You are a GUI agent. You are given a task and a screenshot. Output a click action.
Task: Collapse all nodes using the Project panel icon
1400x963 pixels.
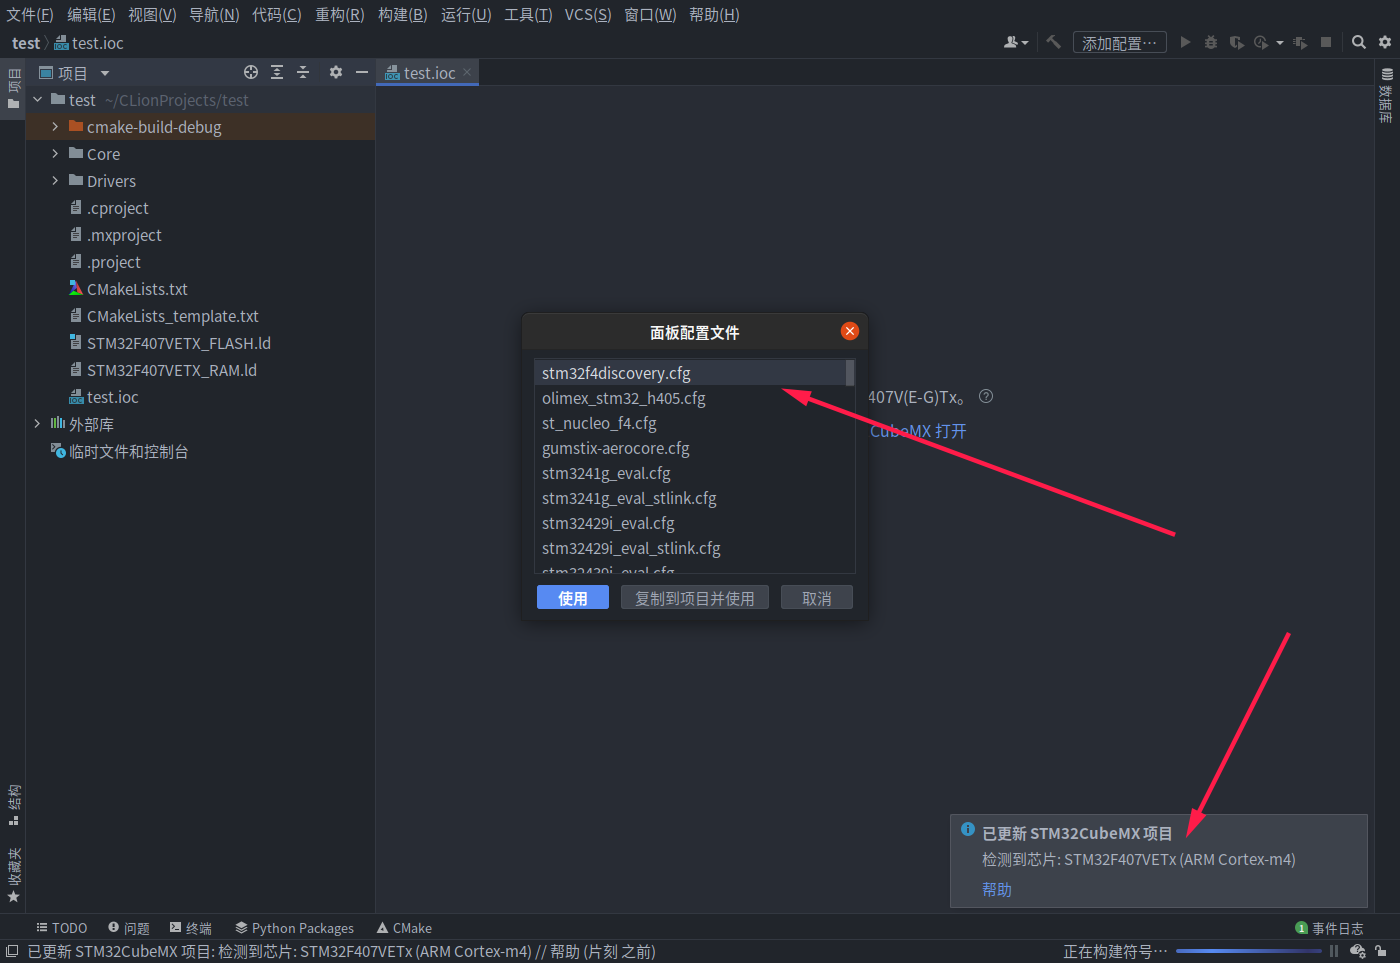pyautogui.click(x=303, y=72)
